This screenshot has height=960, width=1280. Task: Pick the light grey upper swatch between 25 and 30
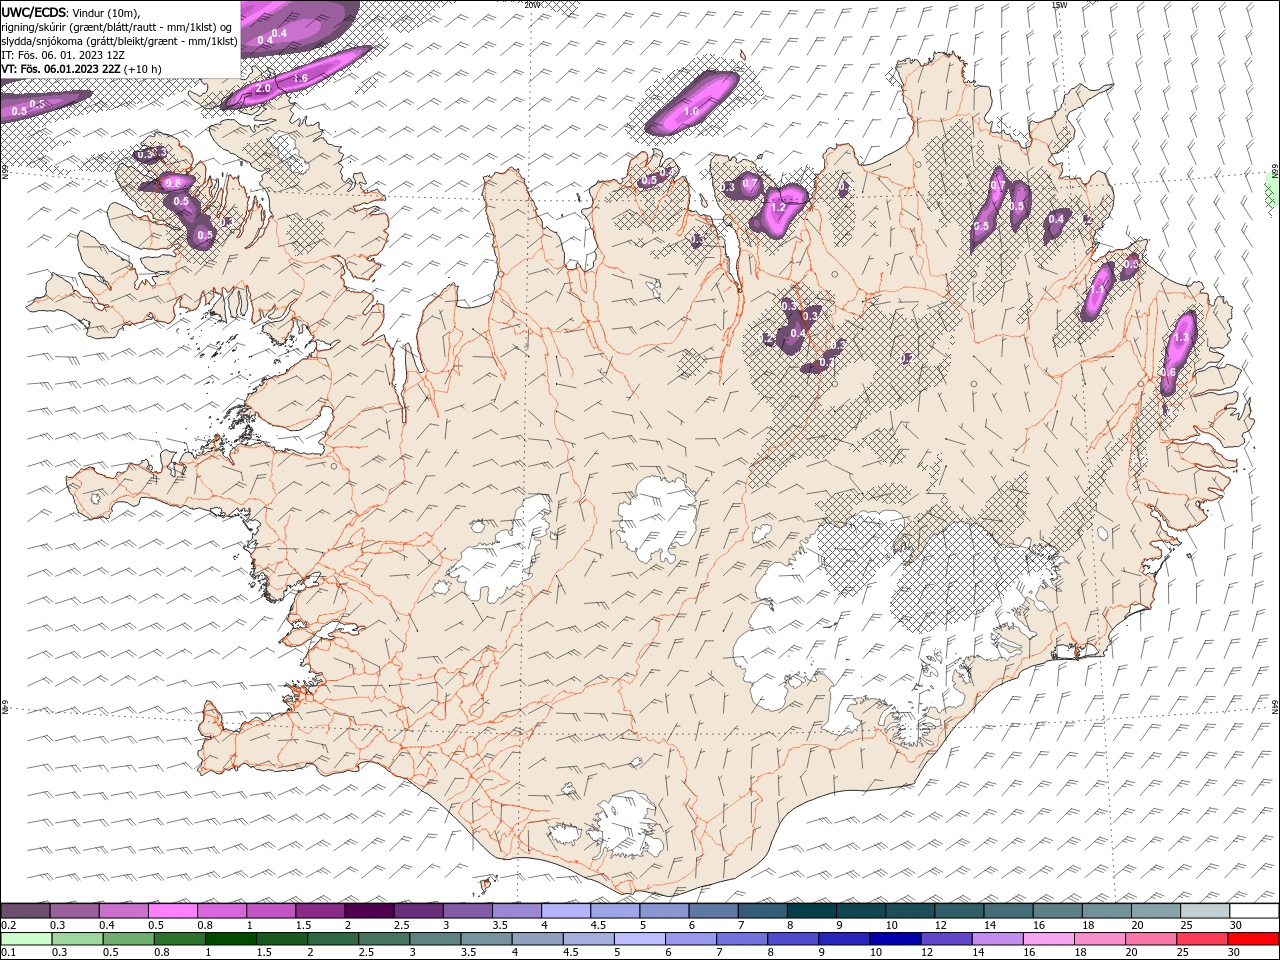point(1204,911)
